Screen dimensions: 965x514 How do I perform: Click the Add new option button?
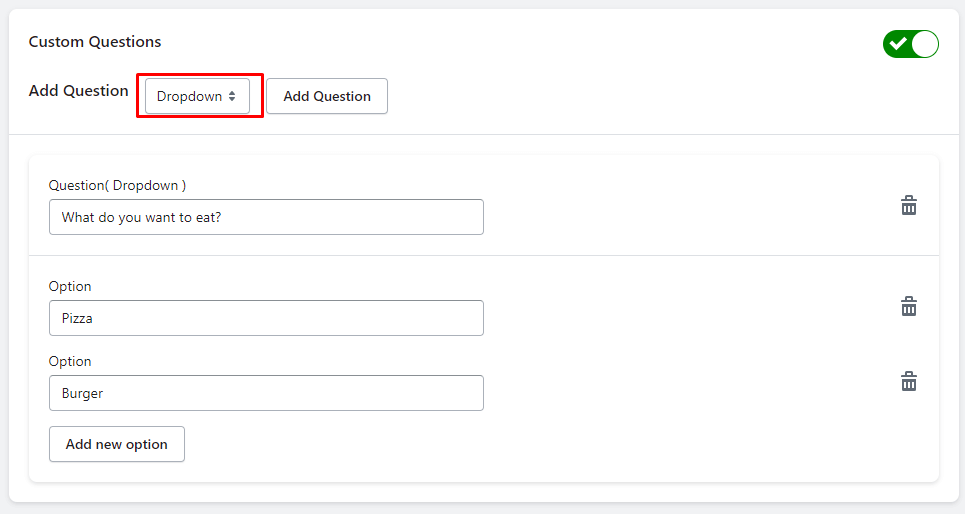pyautogui.click(x=117, y=444)
